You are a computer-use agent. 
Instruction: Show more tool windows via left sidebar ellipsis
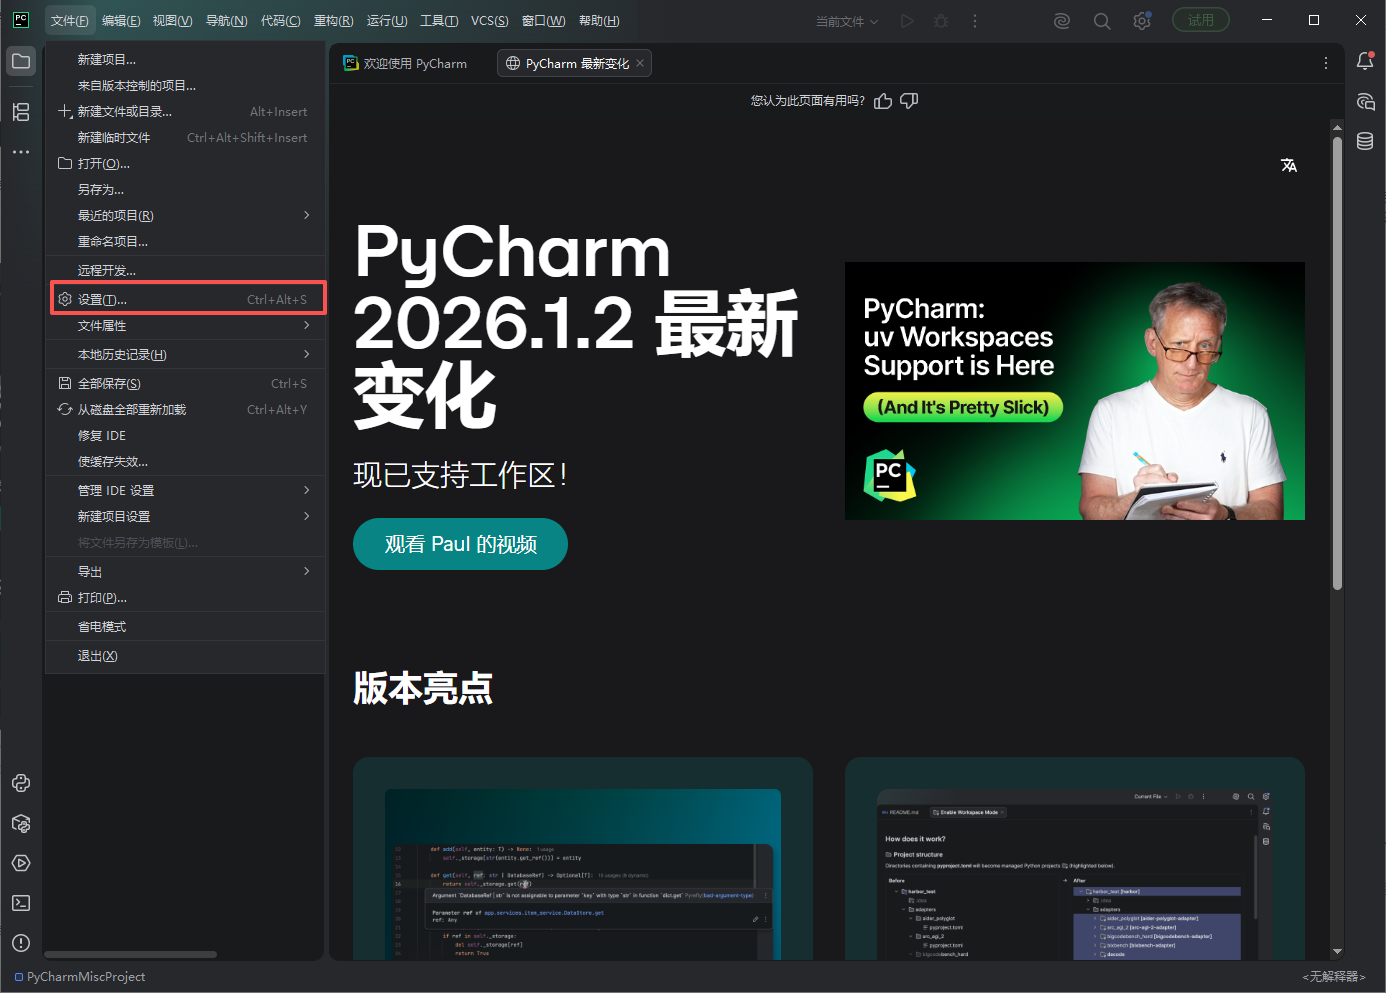(21, 152)
